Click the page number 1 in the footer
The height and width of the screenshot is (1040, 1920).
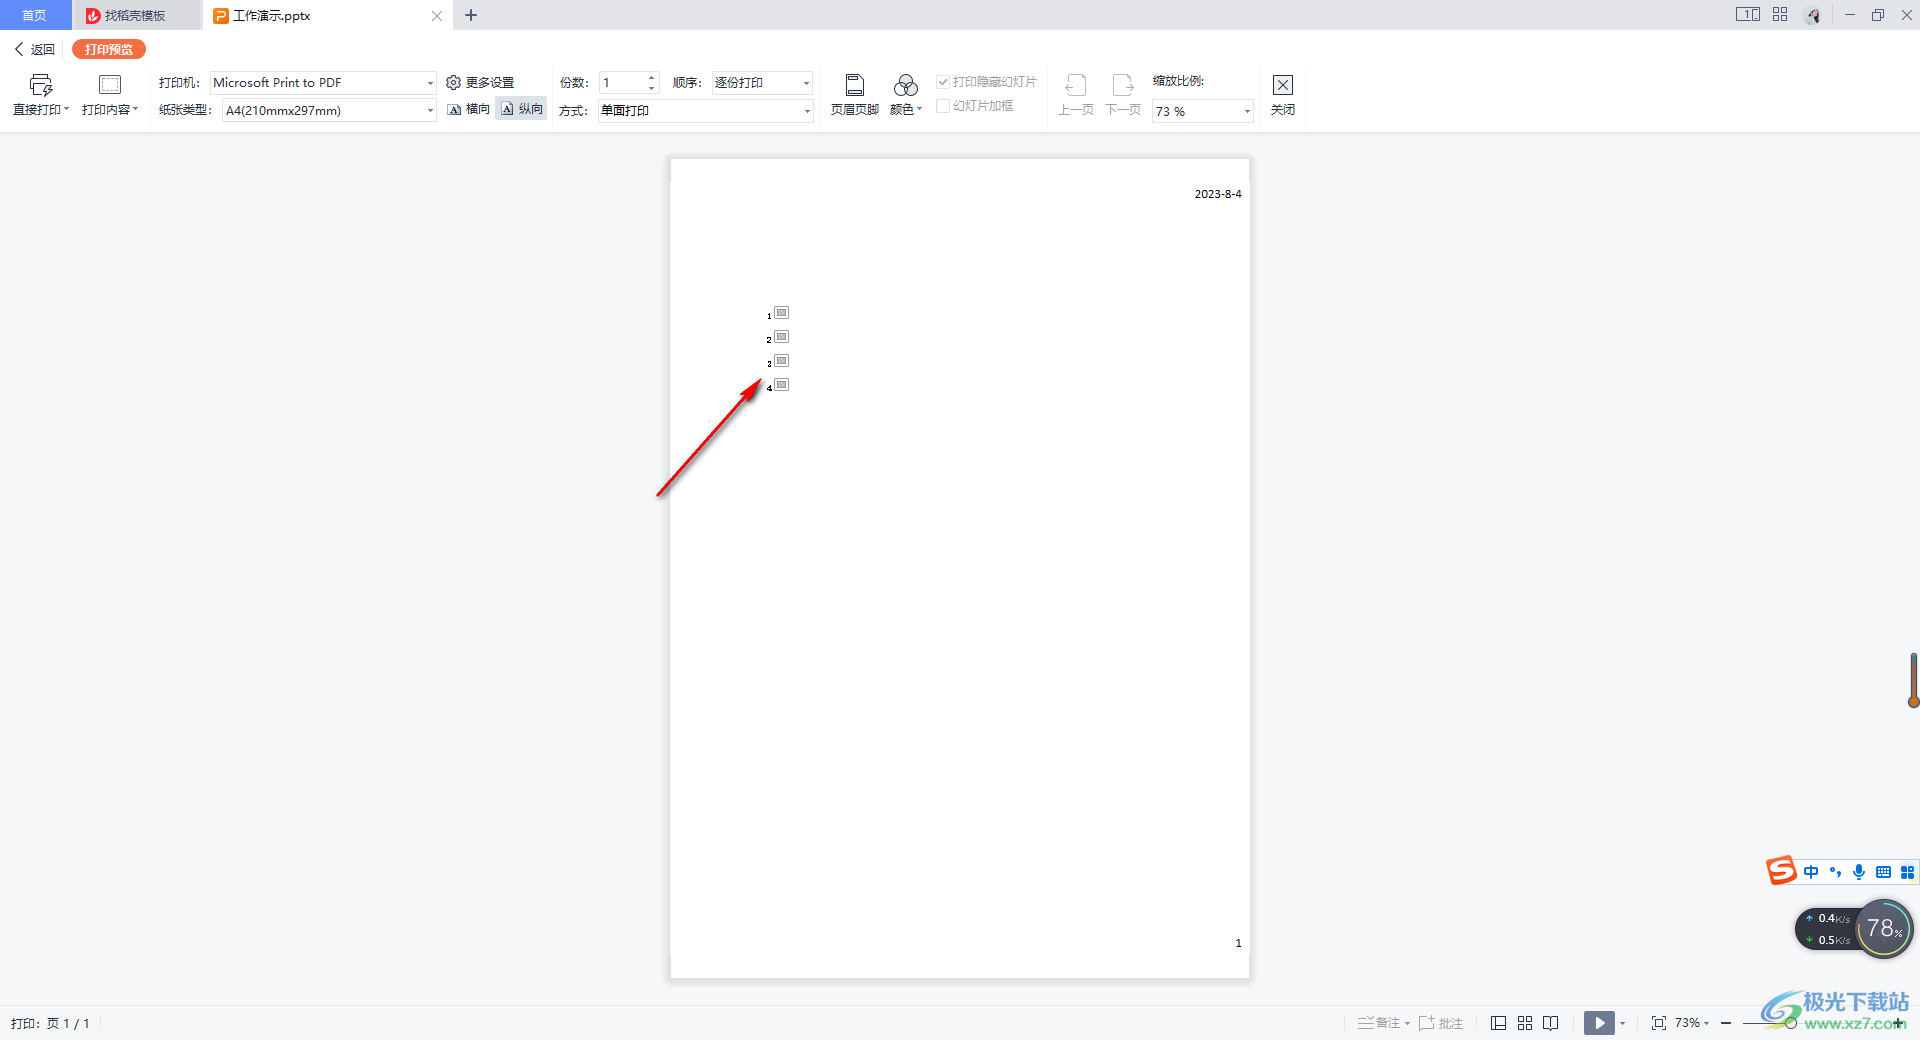[1238, 943]
